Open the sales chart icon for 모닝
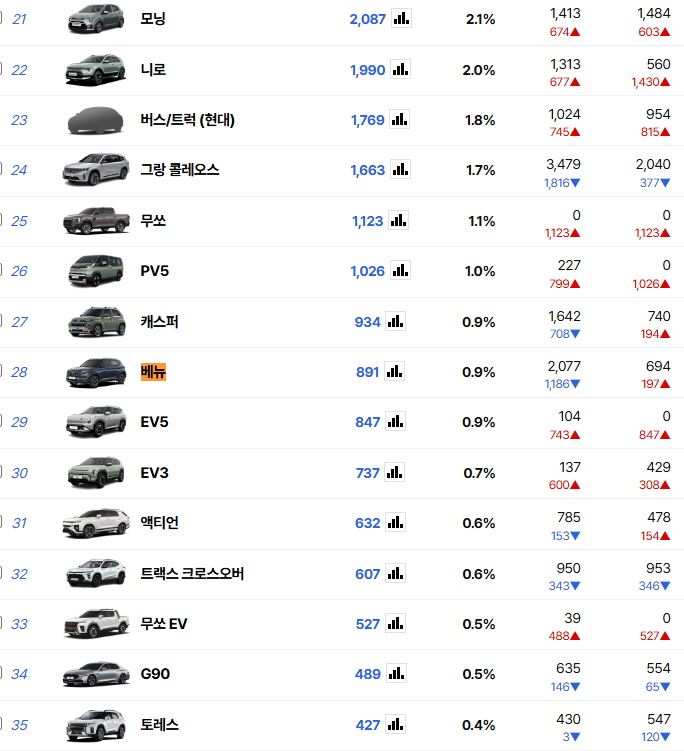Viewport: 684px width, 751px height. pos(400,19)
